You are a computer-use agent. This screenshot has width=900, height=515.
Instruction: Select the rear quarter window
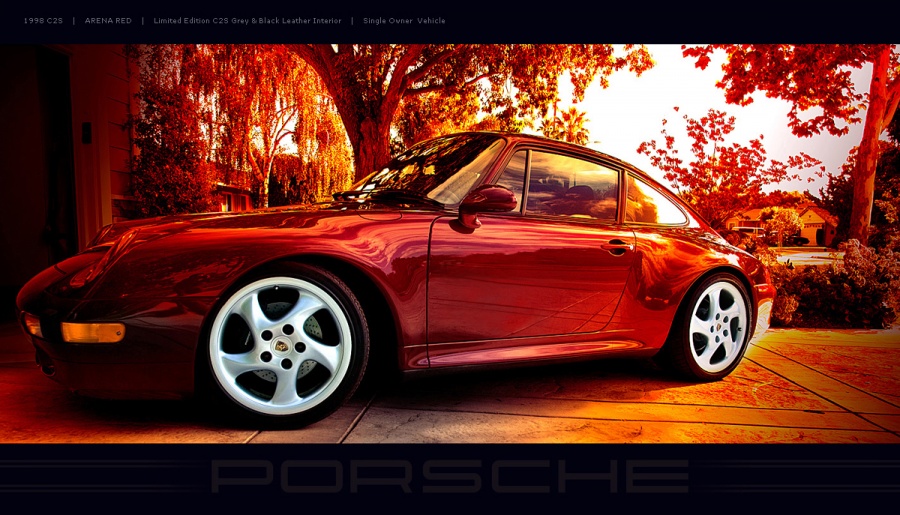click(x=652, y=202)
